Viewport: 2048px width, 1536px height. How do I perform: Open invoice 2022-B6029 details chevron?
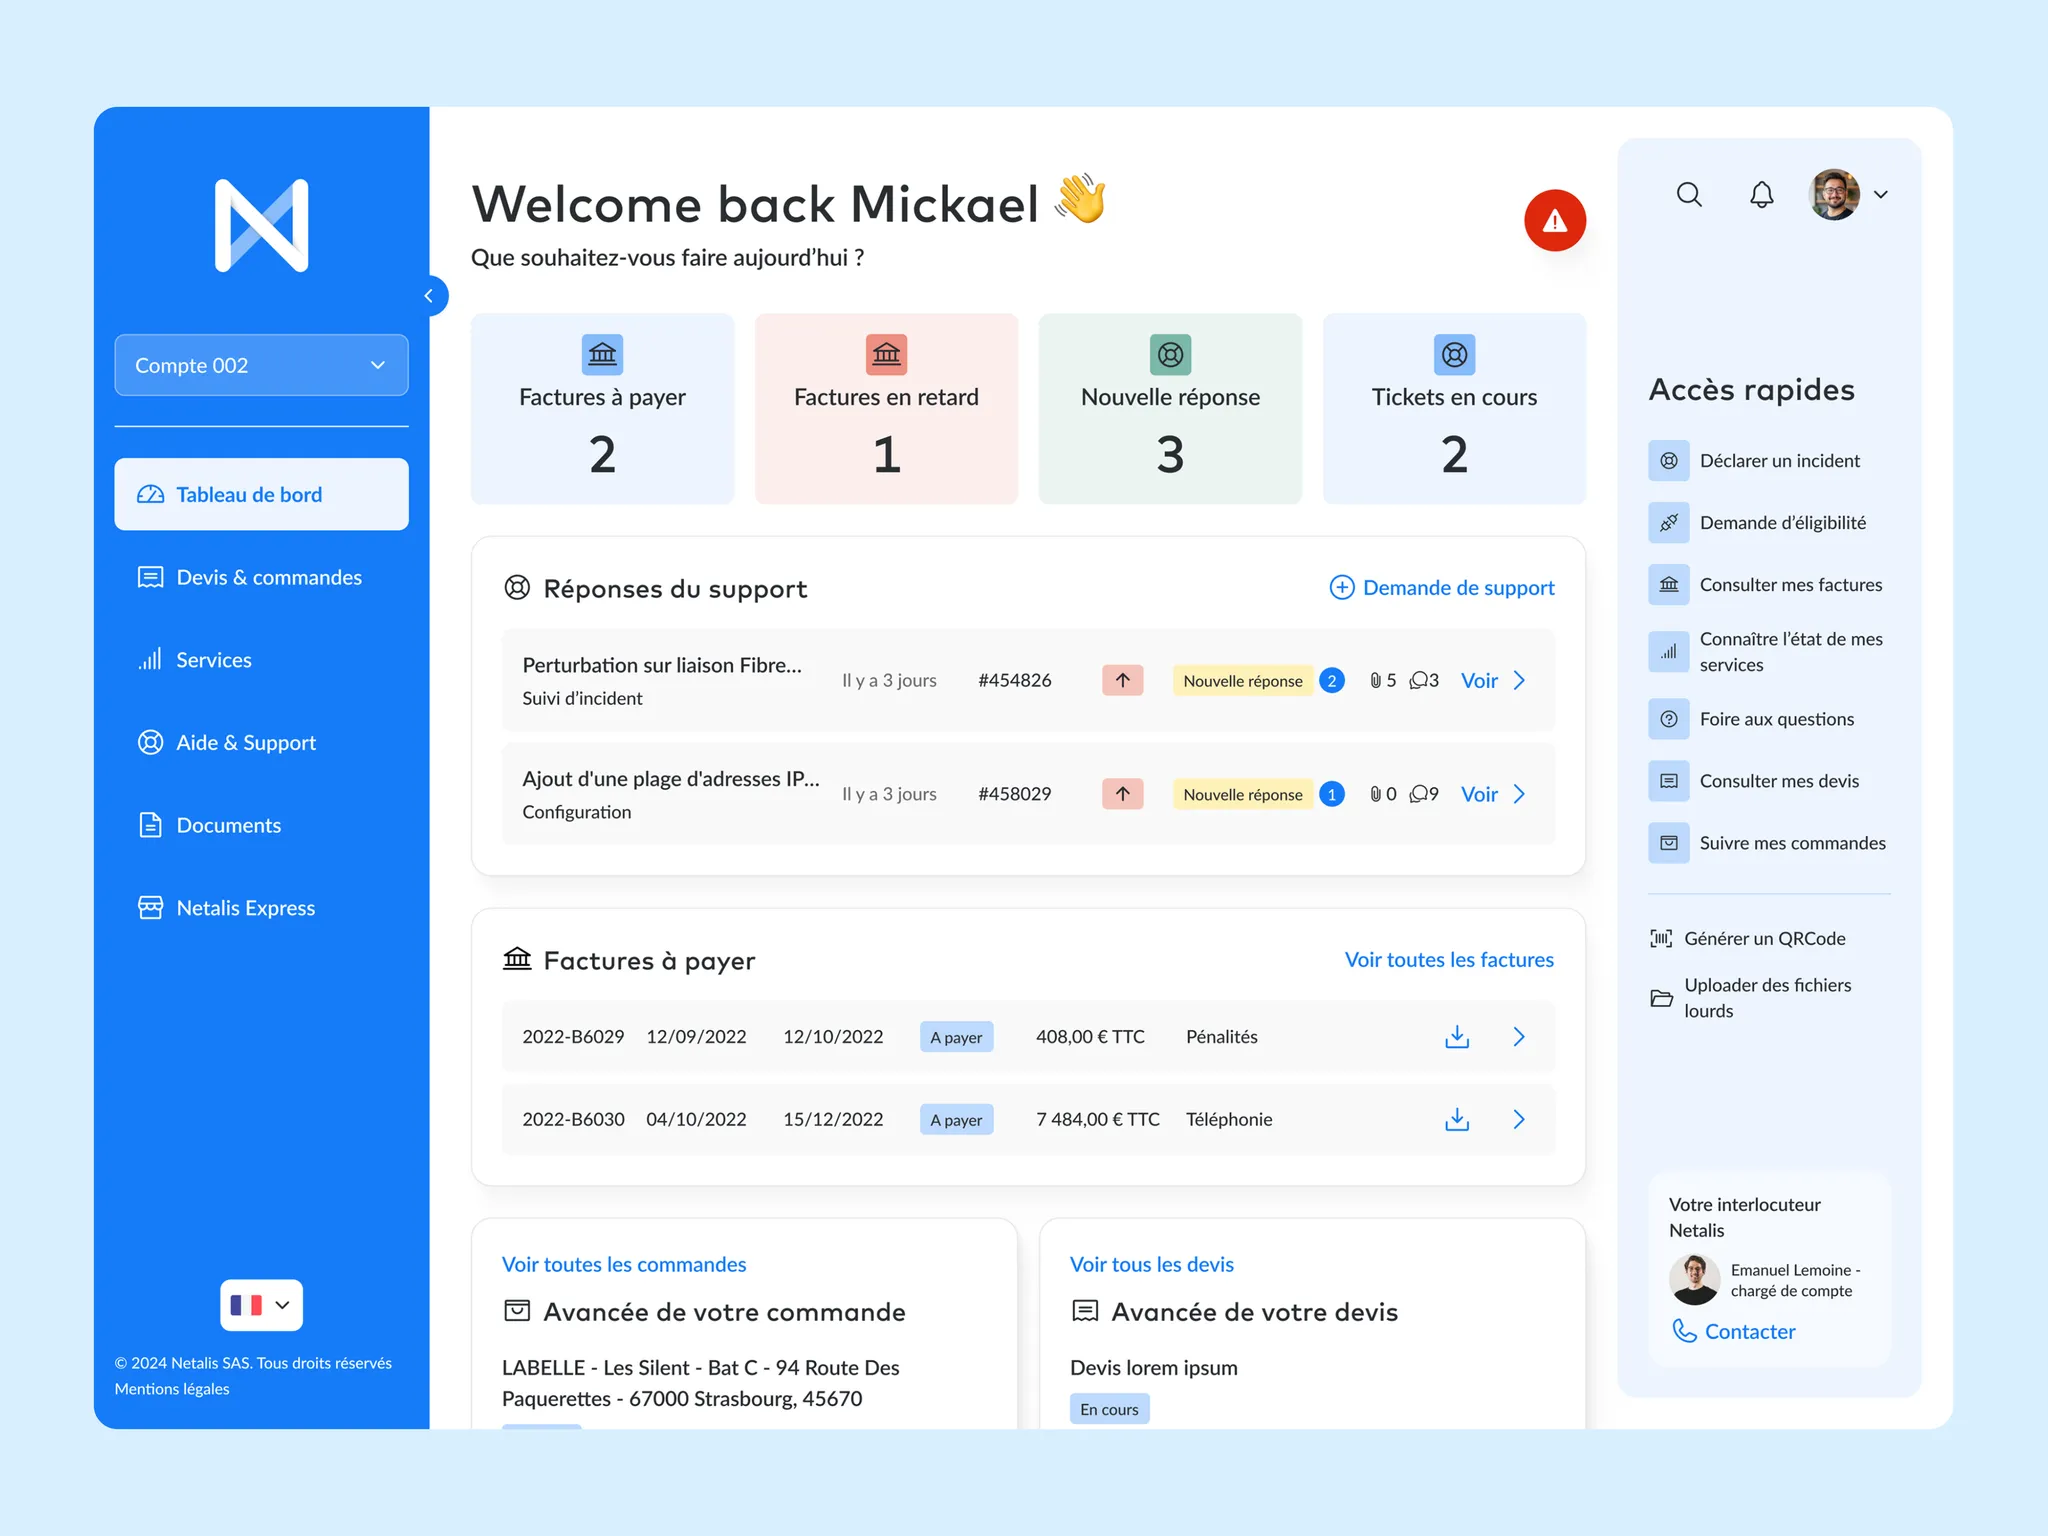[1519, 1037]
